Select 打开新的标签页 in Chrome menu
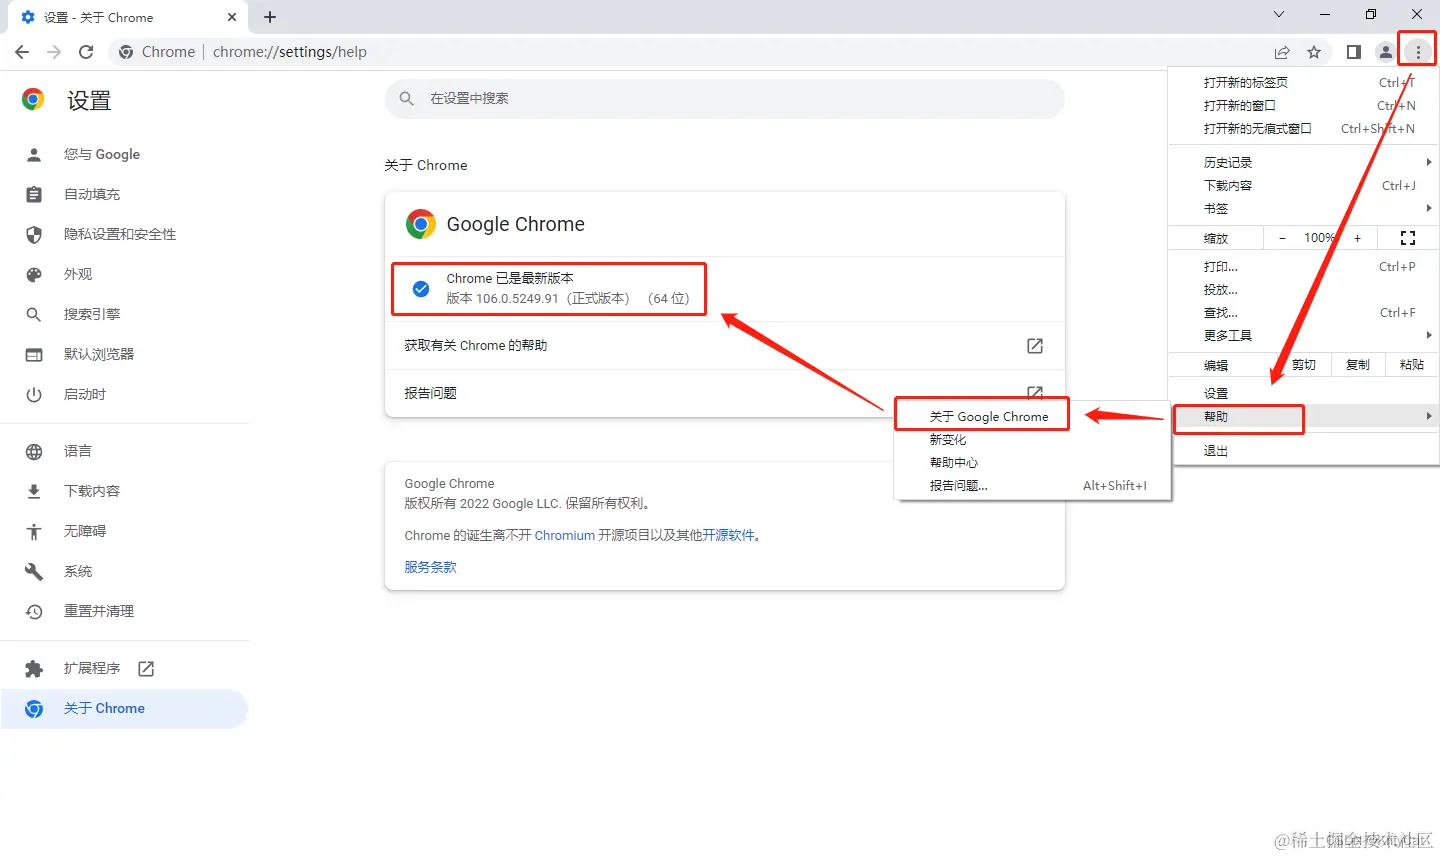1440x857 pixels. coord(1304,82)
